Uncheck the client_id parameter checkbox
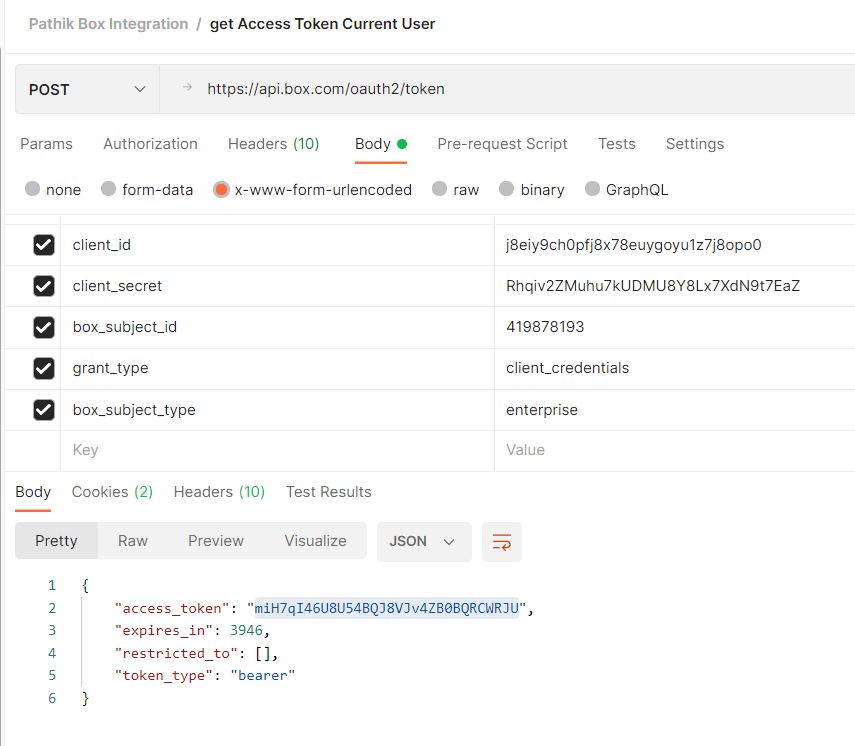The image size is (855, 746). pos(44,245)
